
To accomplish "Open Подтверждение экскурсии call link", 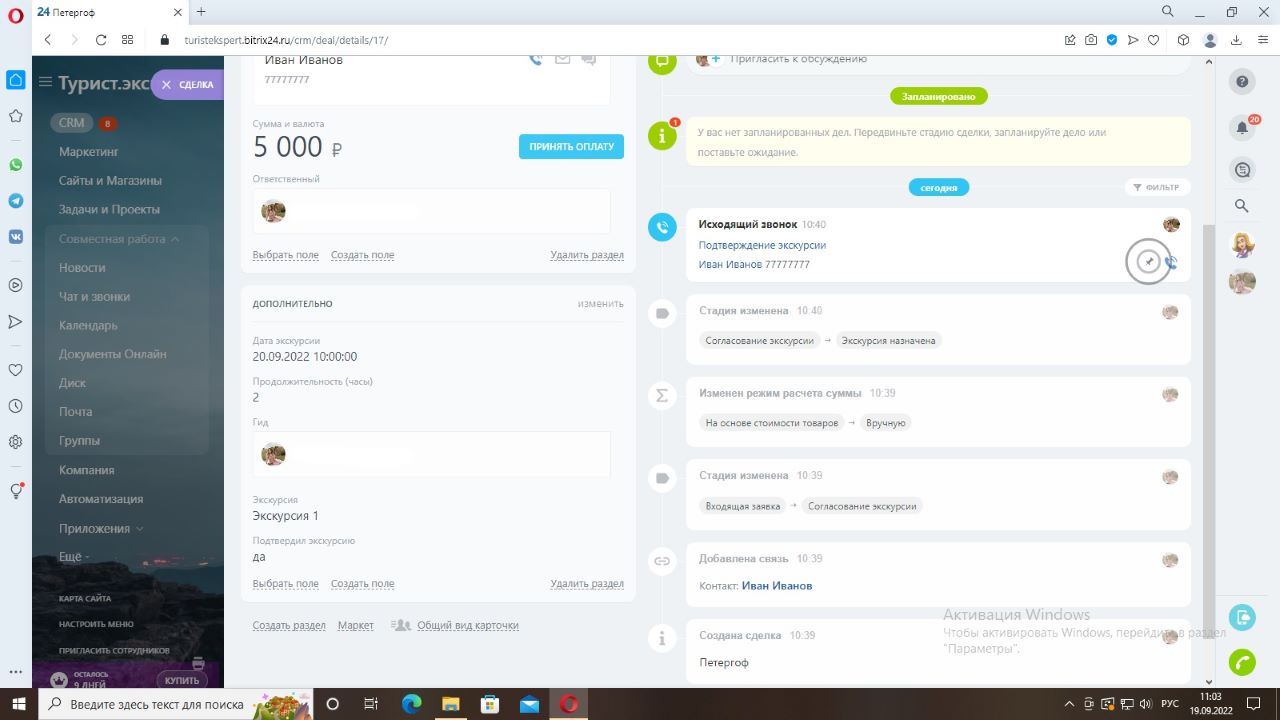I will point(762,245).
